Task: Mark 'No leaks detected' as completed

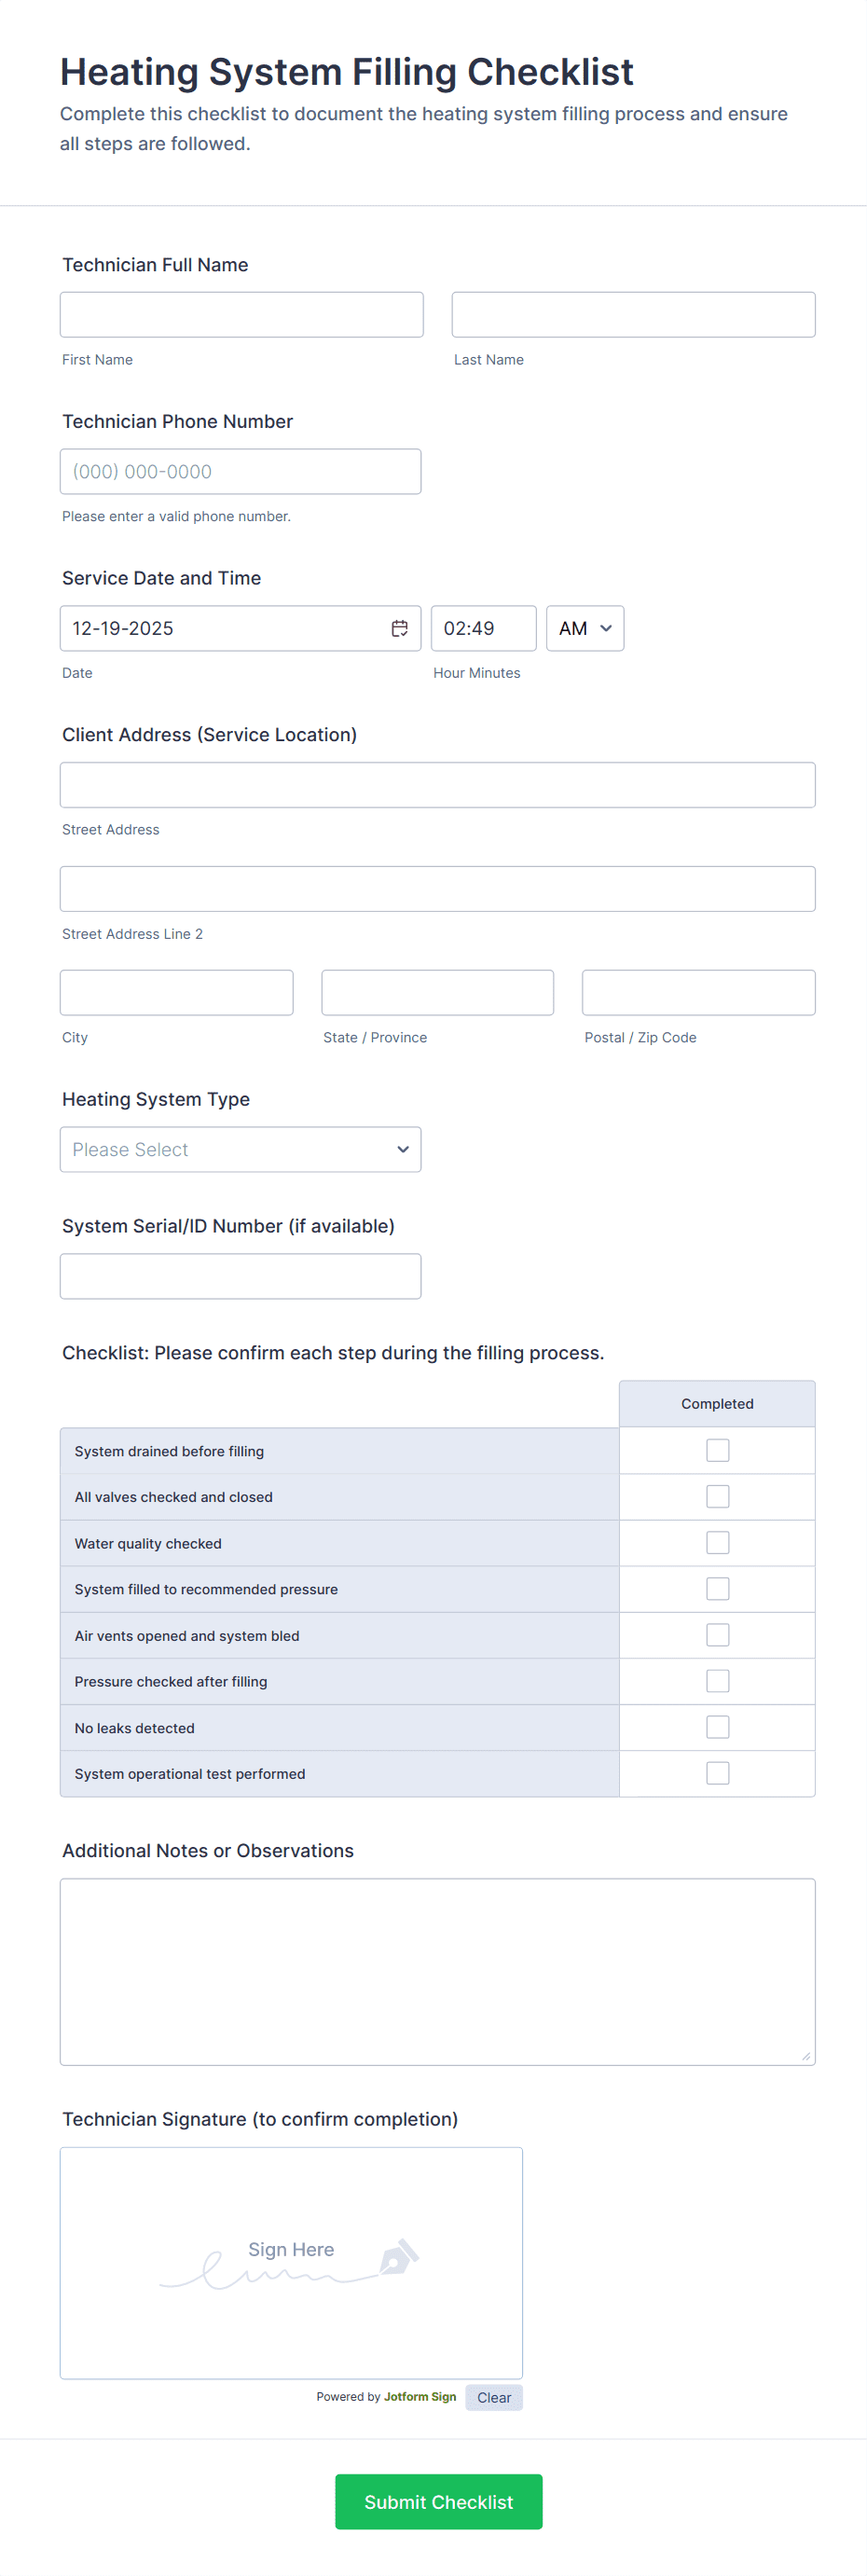Action: click(717, 1727)
